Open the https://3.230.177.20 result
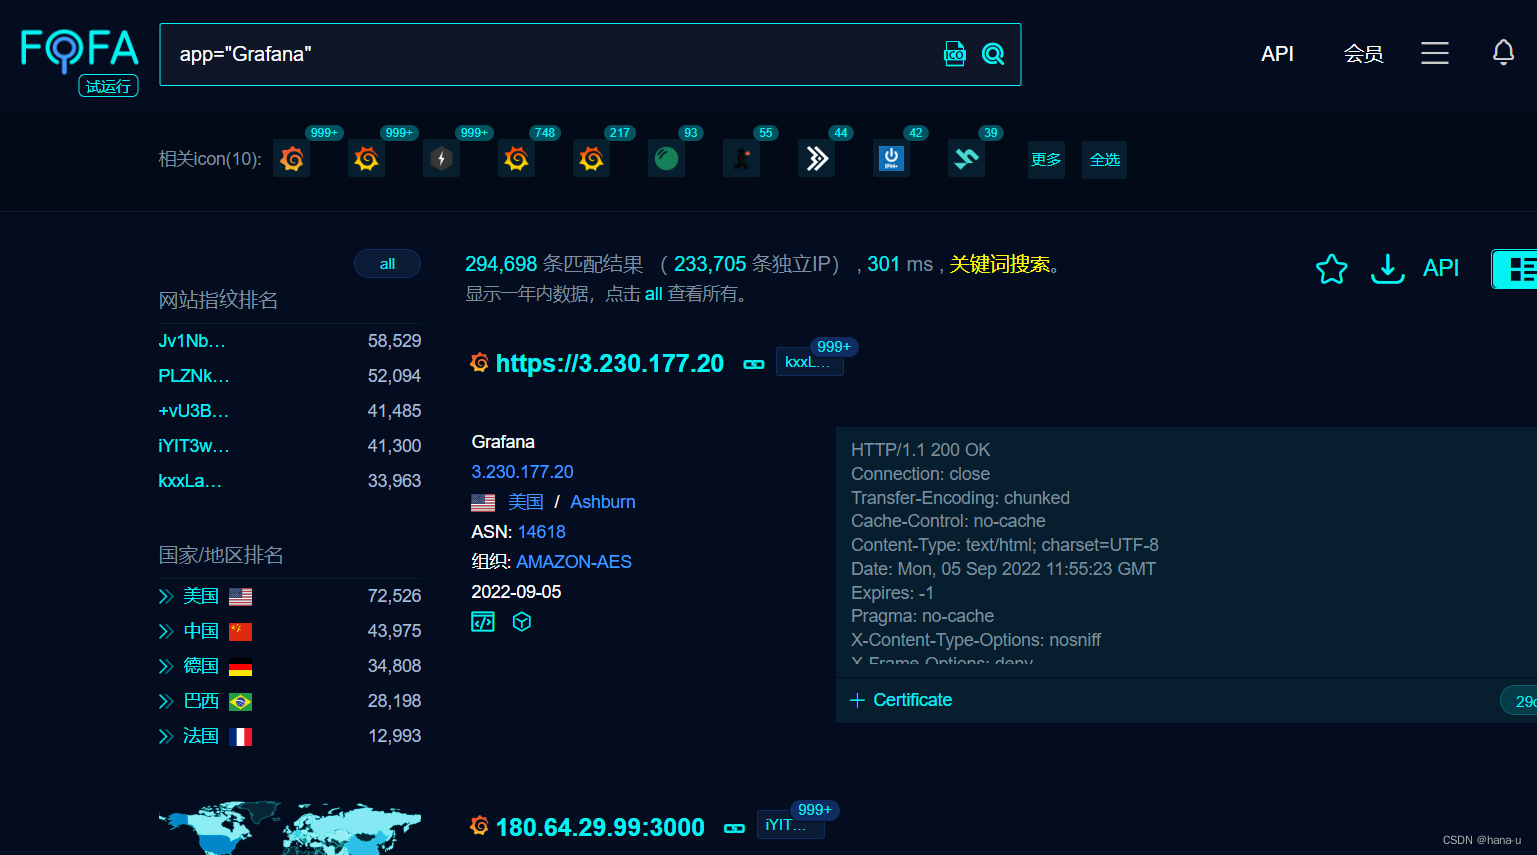 click(610, 363)
